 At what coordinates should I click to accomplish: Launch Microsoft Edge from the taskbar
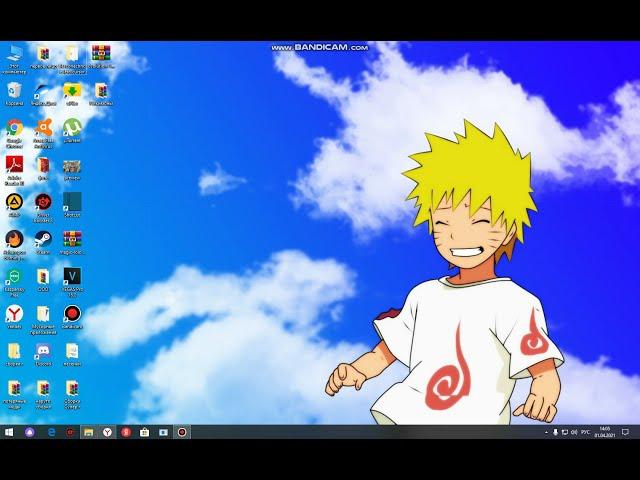pyautogui.click(x=51, y=432)
